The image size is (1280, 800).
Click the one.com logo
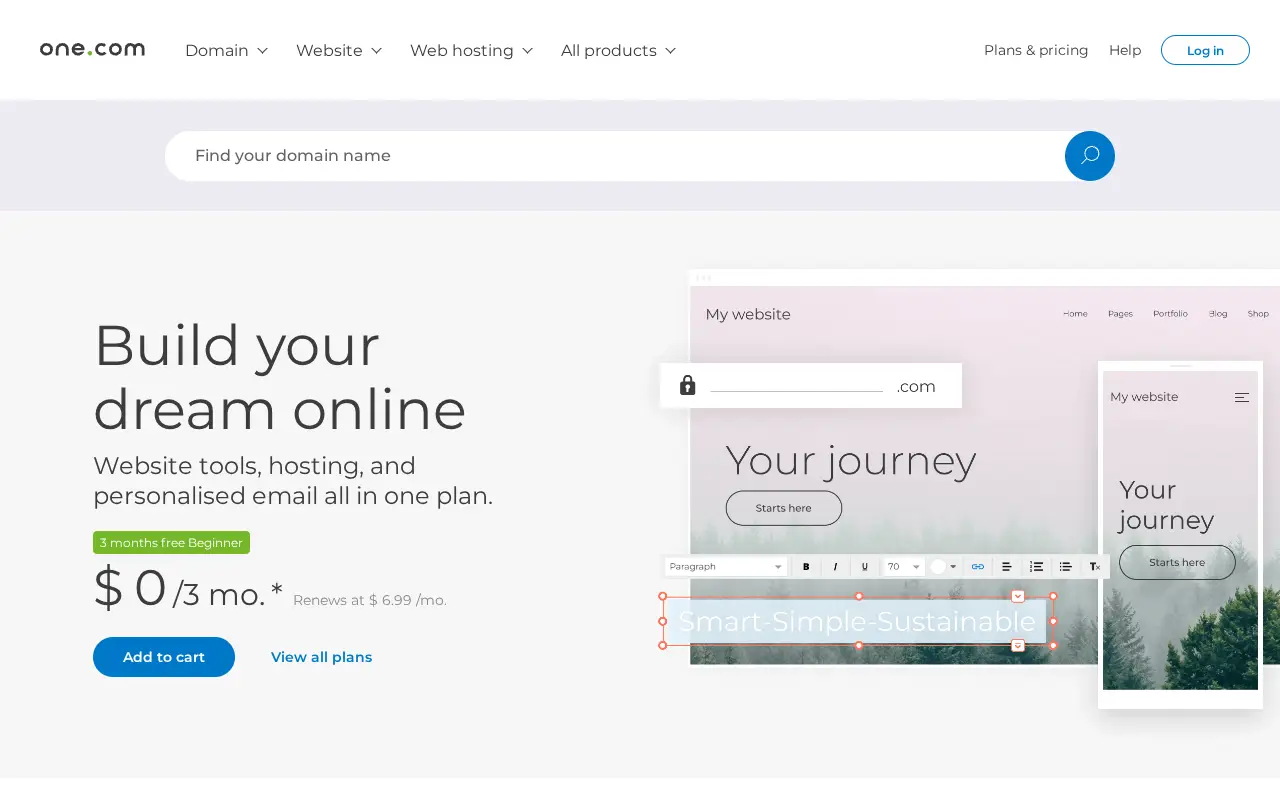pos(92,49)
